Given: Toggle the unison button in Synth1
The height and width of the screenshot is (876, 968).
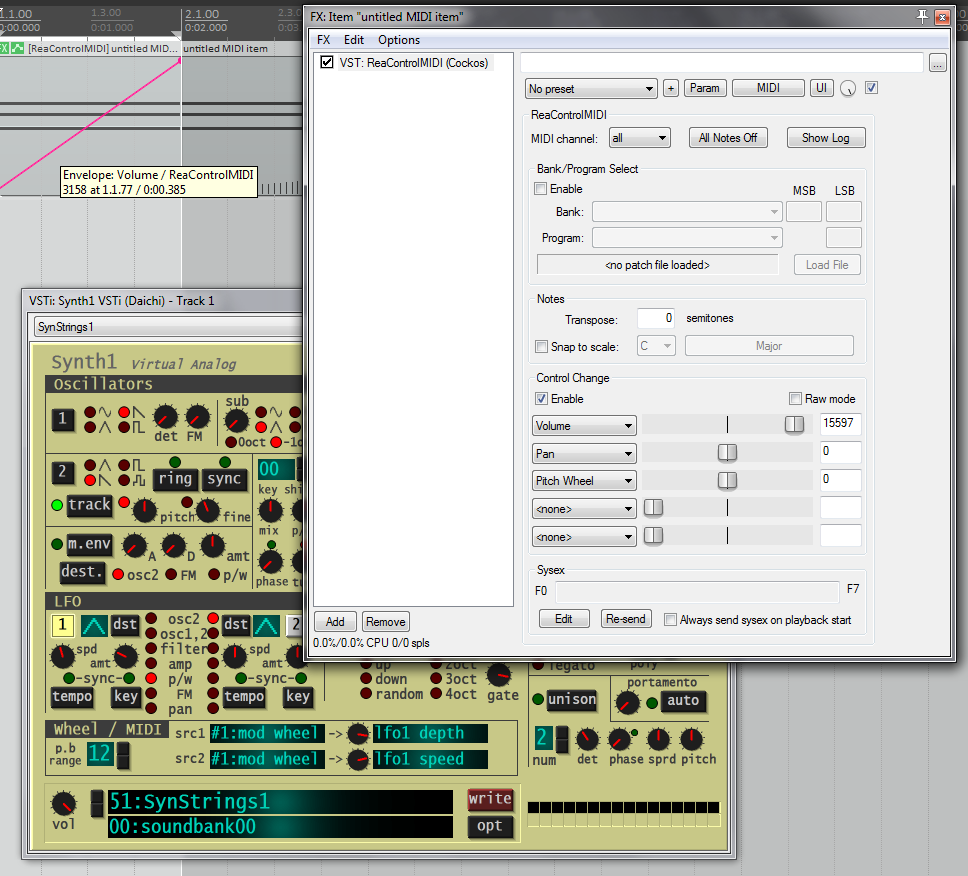Looking at the screenshot, I should coord(572,700).
